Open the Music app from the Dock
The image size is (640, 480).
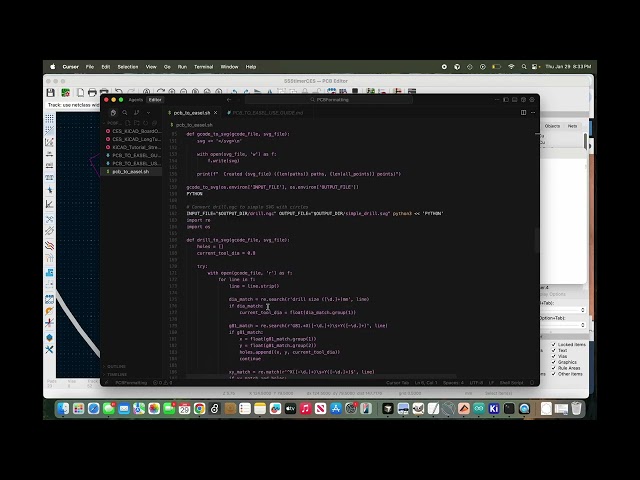(x=305, y=408)
